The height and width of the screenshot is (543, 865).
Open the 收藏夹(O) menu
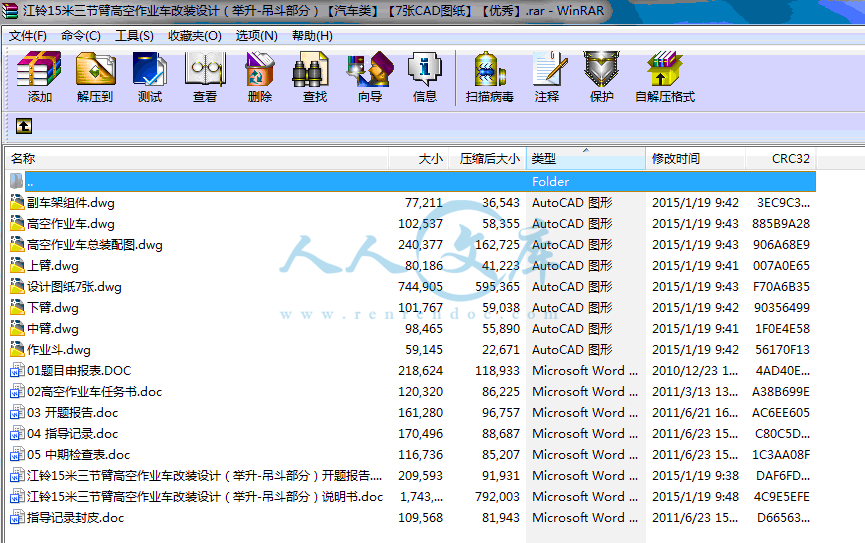tap(195, 36)
